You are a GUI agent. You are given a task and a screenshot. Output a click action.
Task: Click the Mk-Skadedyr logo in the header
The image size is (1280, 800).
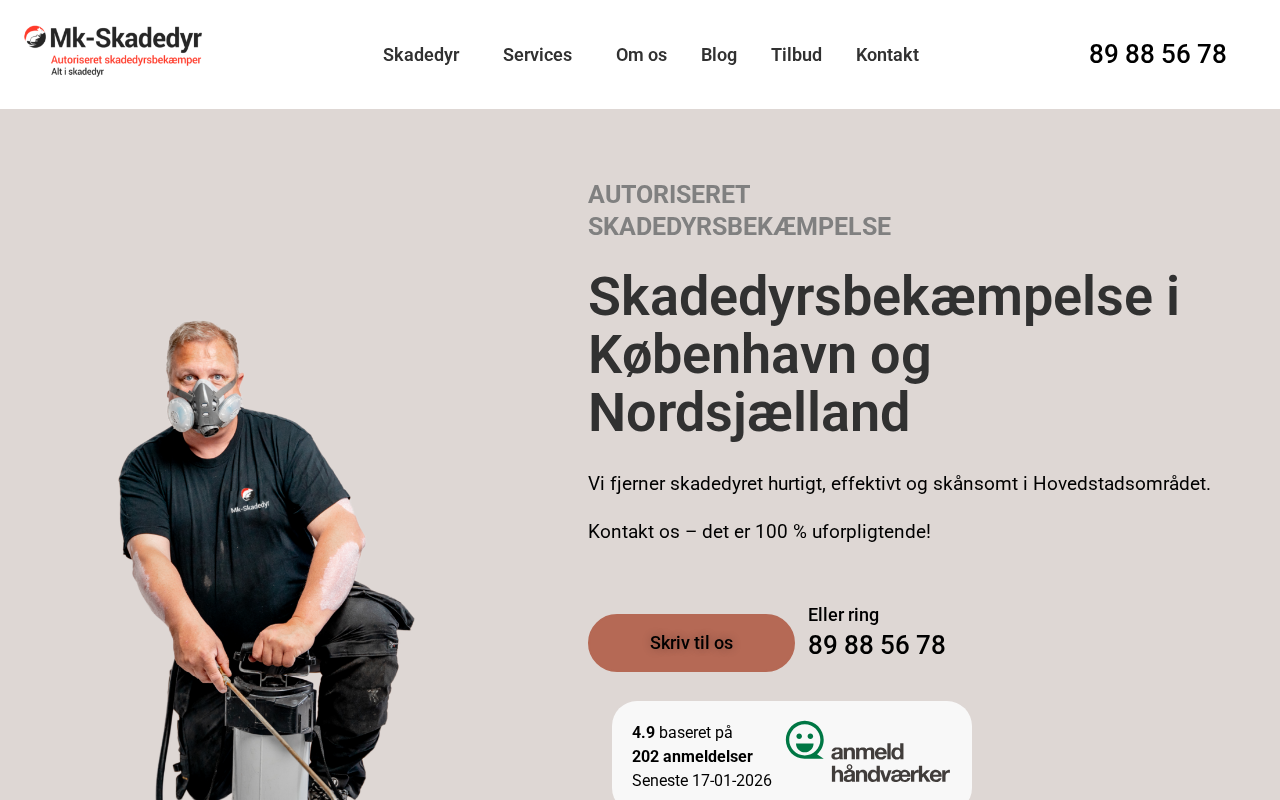tap(113, 51)
